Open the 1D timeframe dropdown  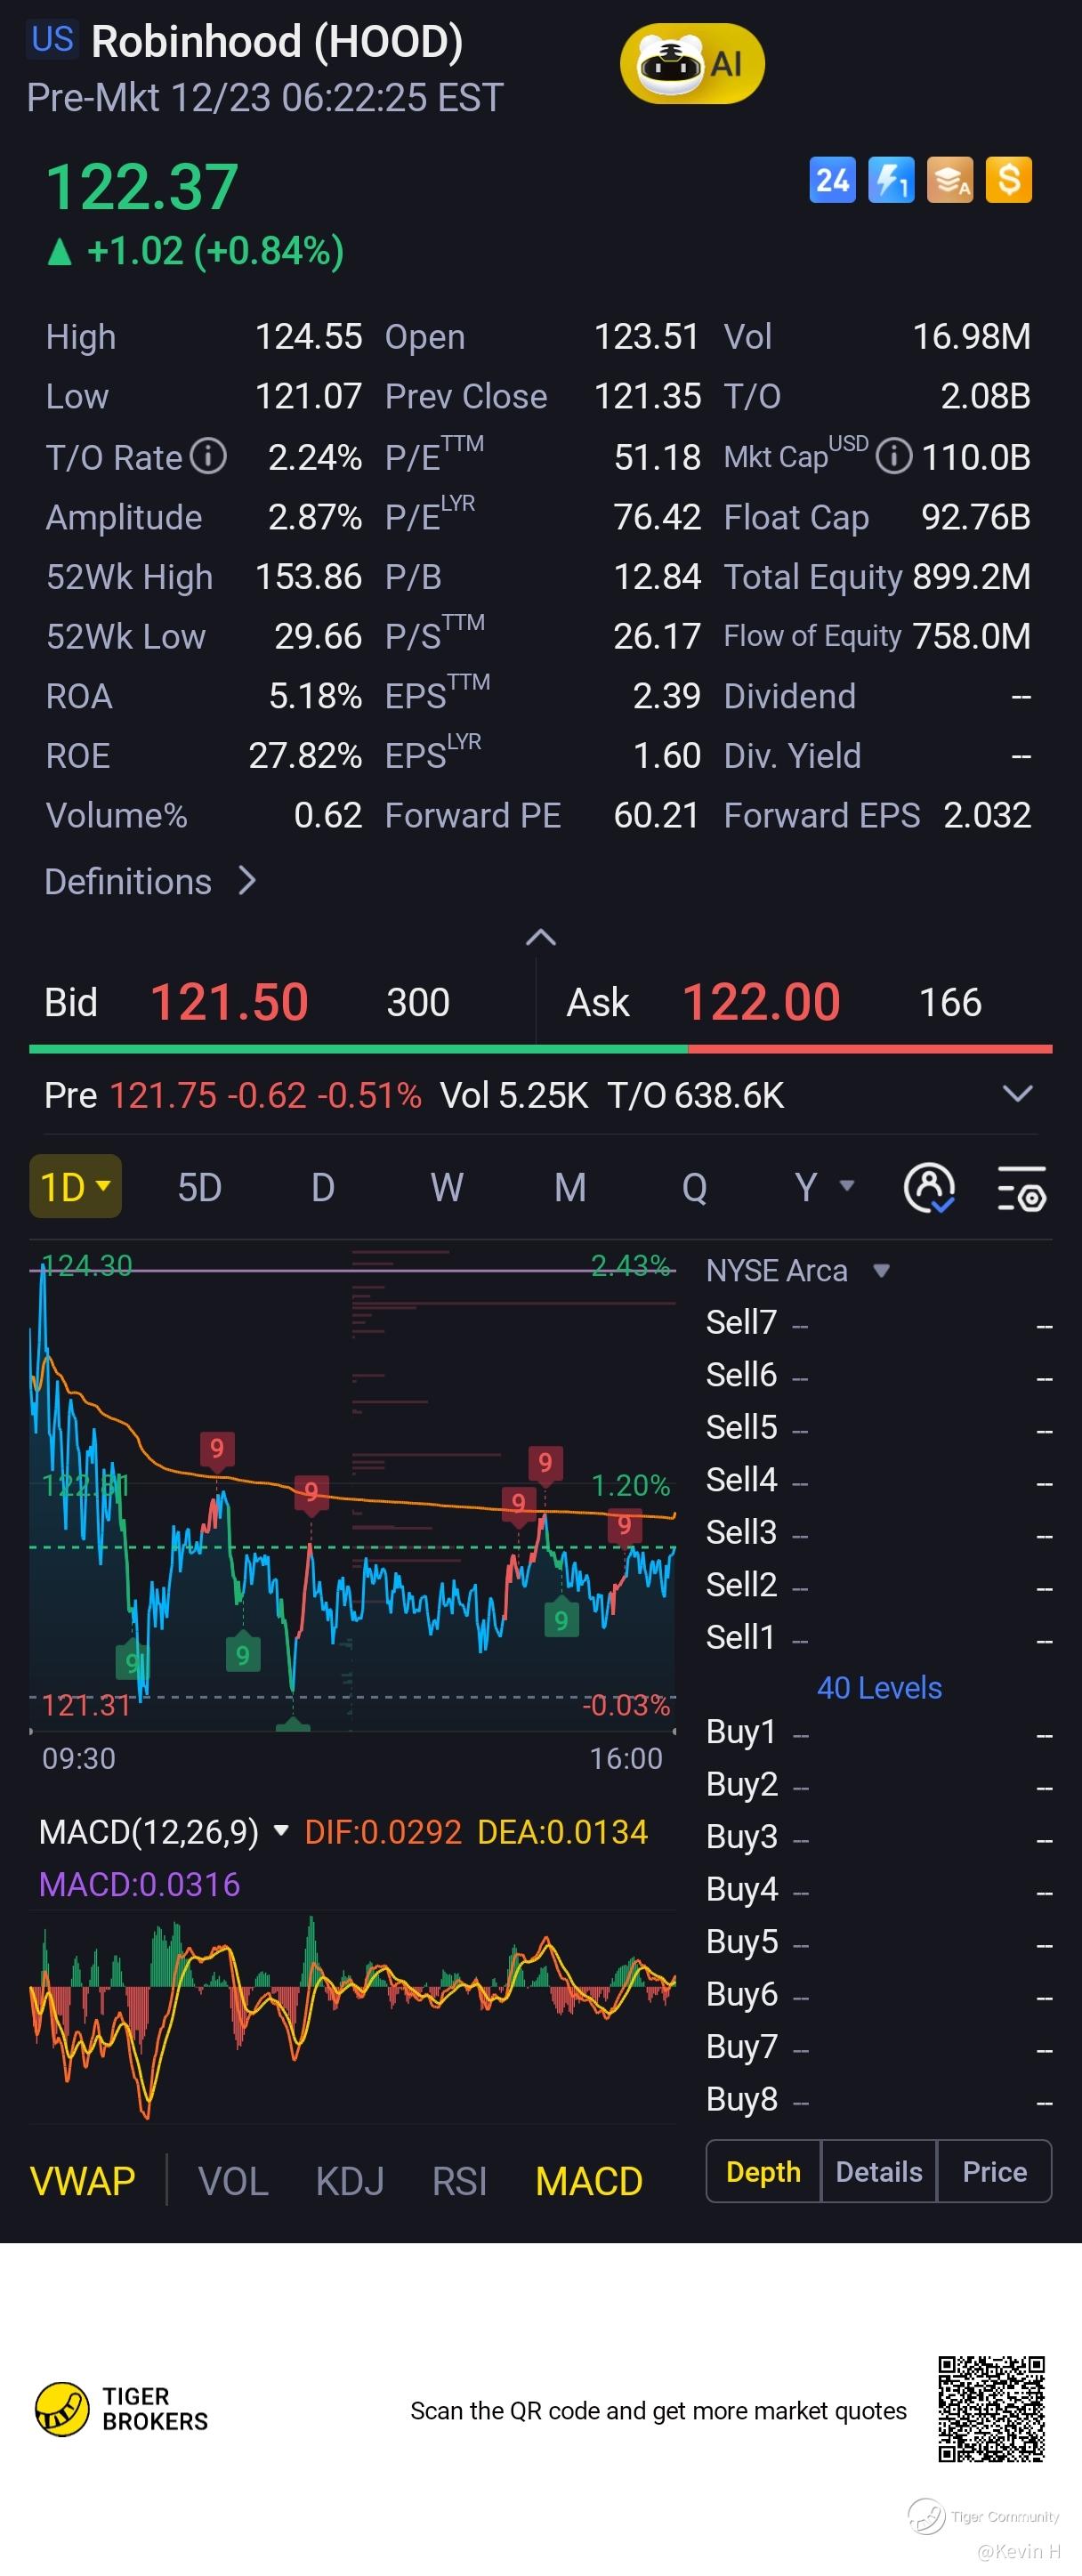point(76,1187)
